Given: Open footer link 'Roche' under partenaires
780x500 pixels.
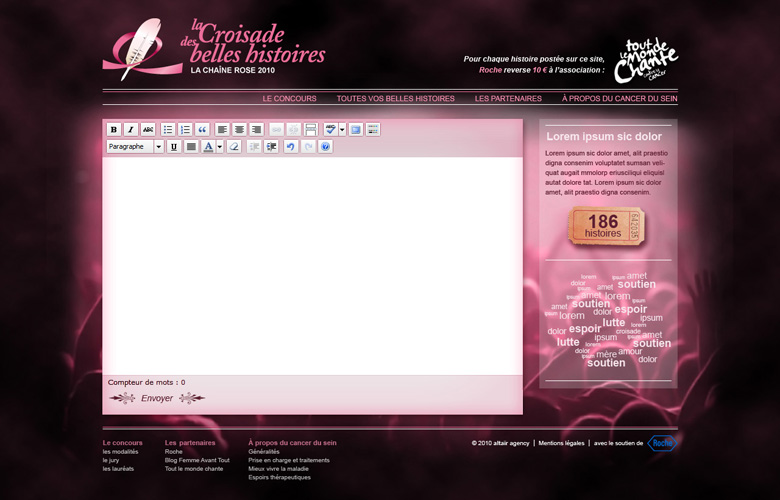Looking at the screenshot, I should click(174, 452).
